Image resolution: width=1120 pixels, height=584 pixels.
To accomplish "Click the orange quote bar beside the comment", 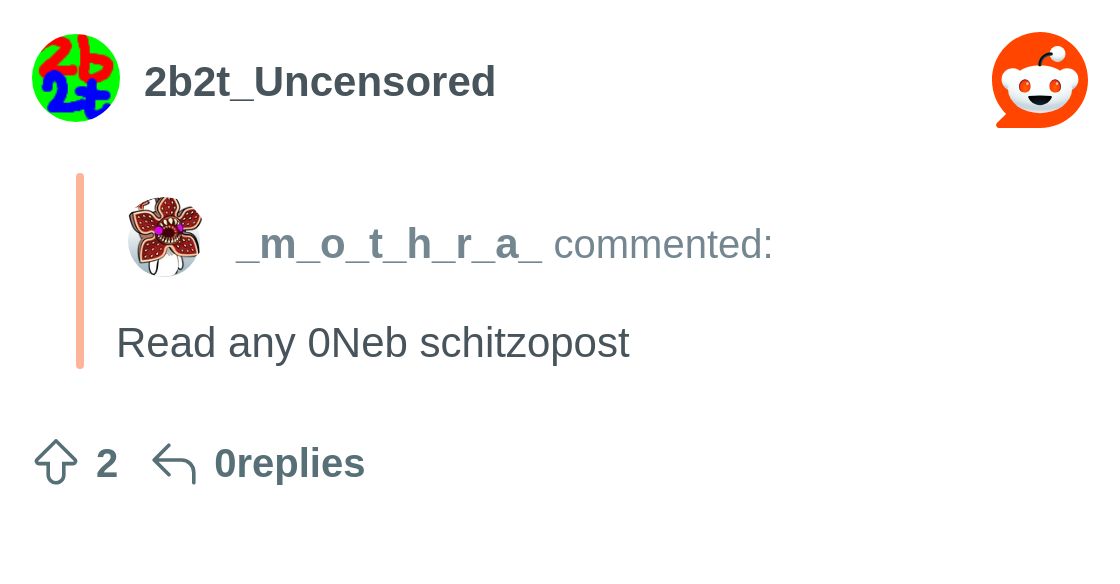I will (x=80, y=270).
